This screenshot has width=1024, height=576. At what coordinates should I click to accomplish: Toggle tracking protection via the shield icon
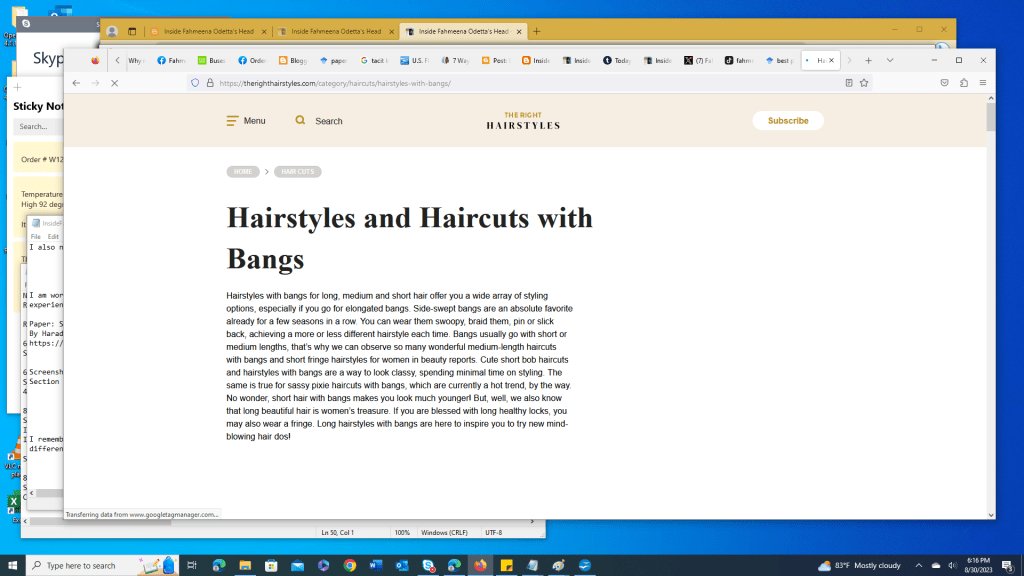point(193,83)
